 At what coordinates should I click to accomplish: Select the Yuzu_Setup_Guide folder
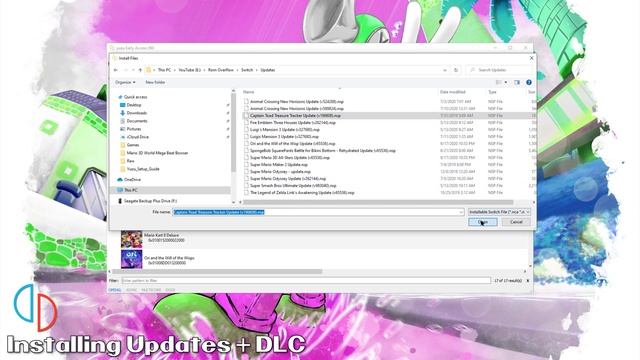coord(143,169)
